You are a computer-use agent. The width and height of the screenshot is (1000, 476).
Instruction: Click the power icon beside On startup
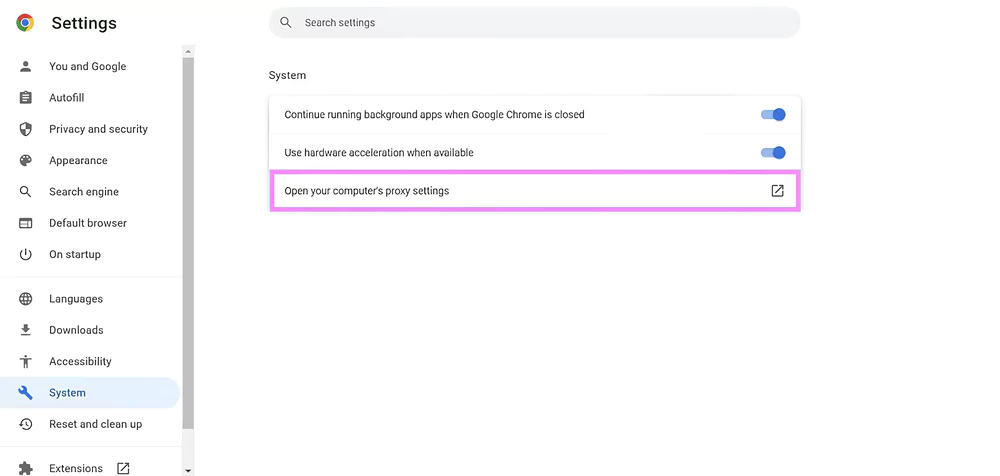pos(26,254)
